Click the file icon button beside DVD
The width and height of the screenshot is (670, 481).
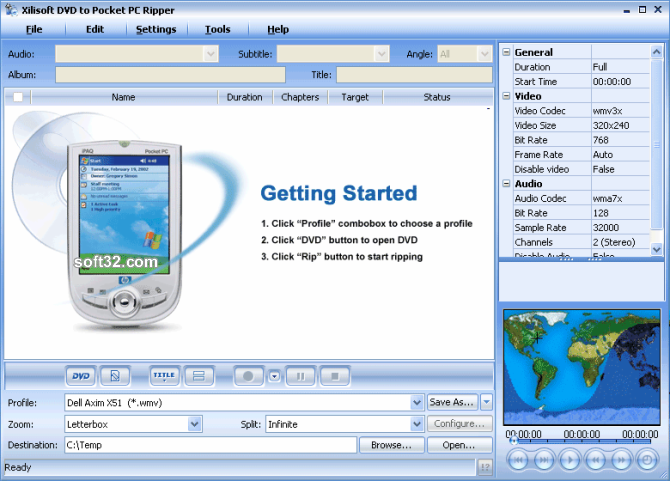[115, 376]
